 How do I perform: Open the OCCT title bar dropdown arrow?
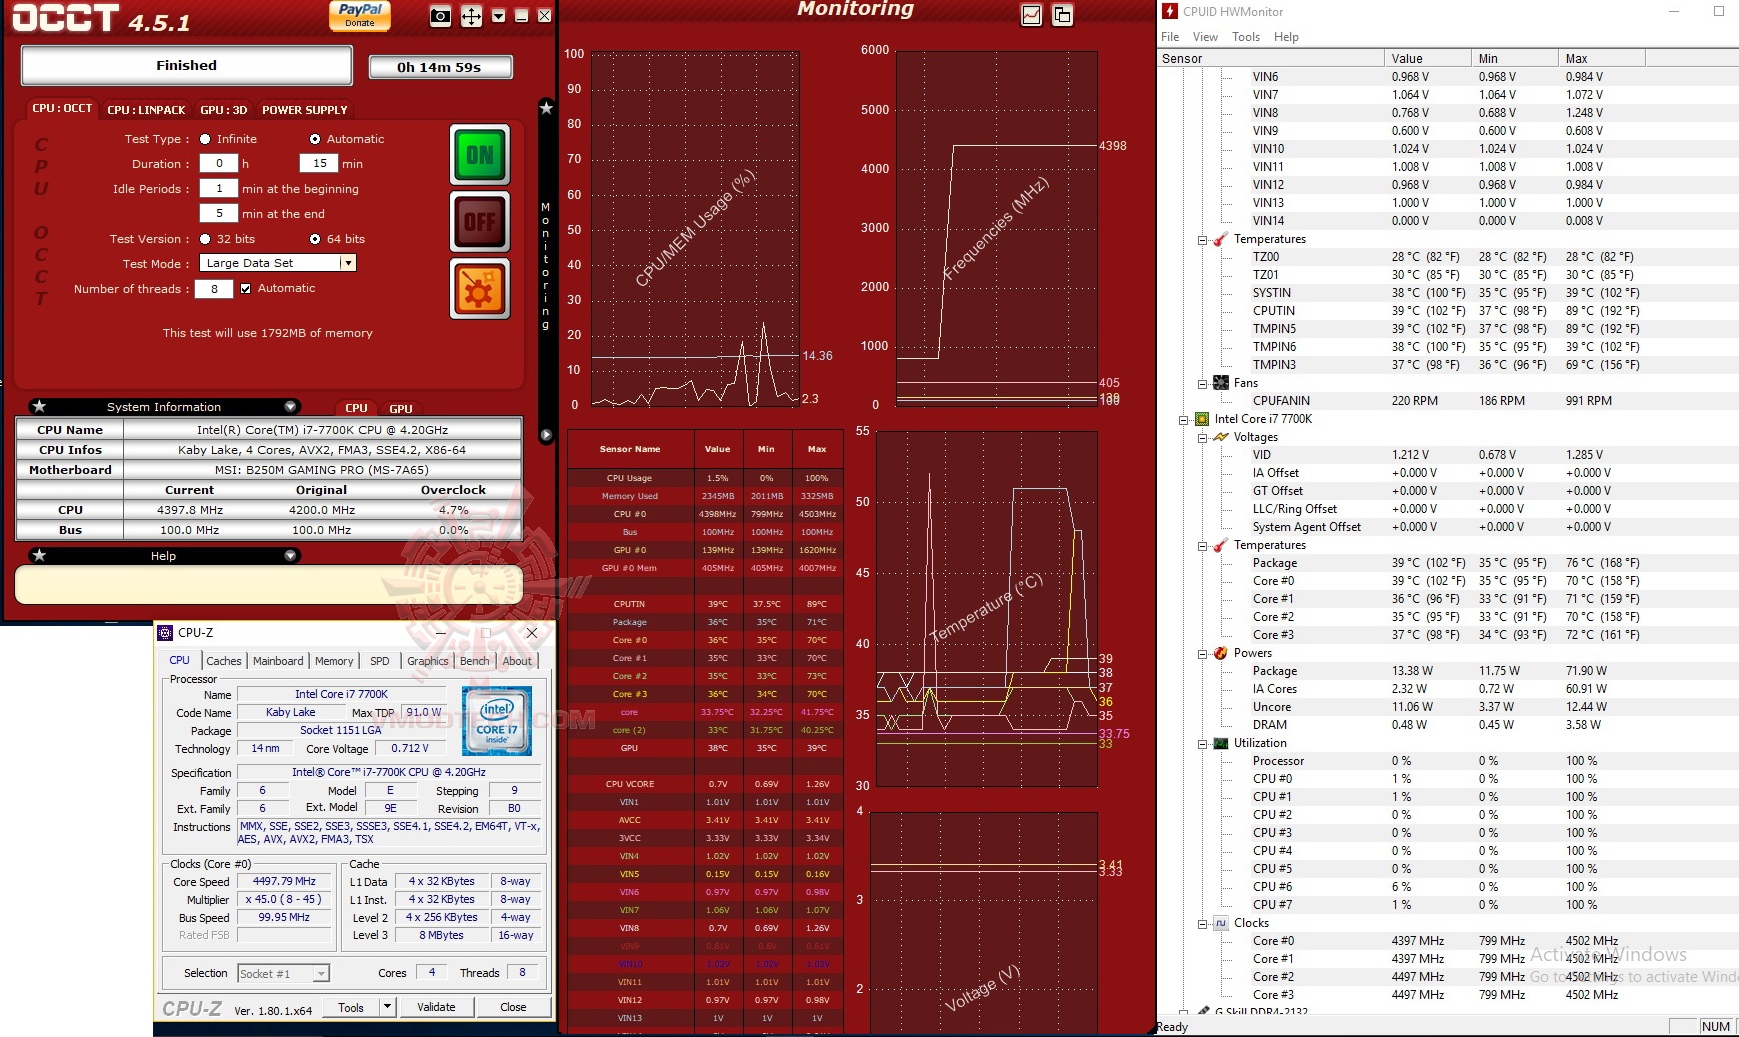(498, 16)
